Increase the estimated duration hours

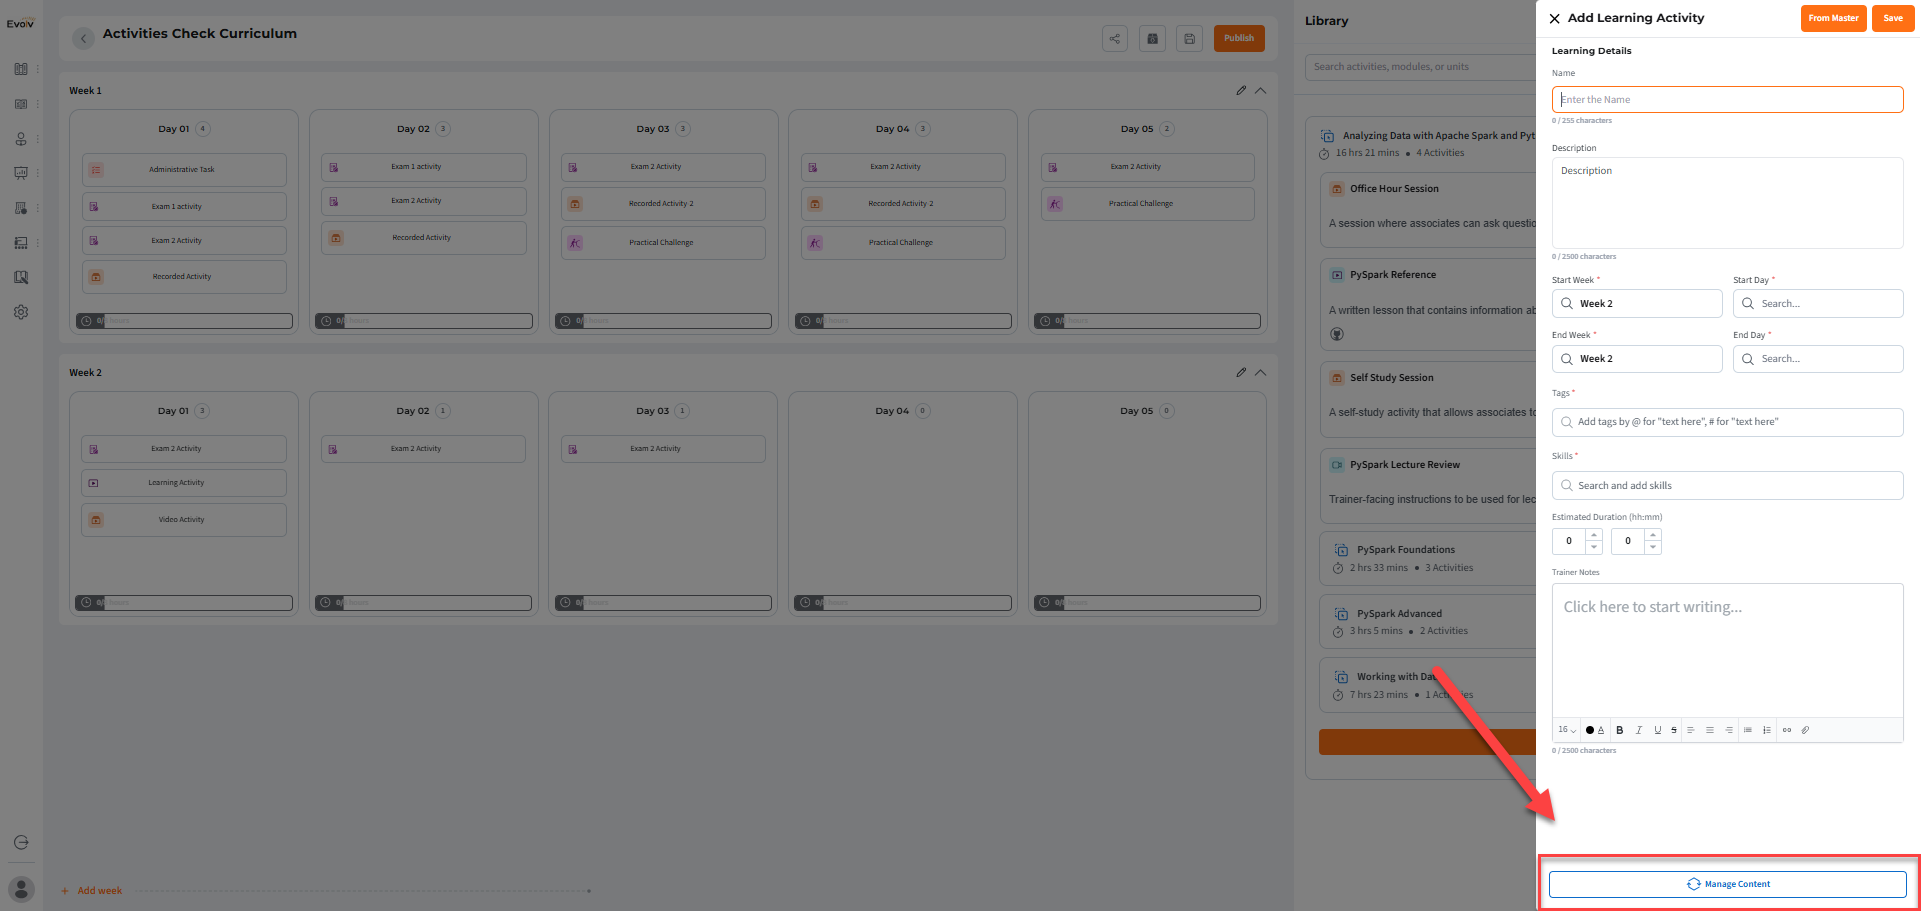pos(1594,535)
